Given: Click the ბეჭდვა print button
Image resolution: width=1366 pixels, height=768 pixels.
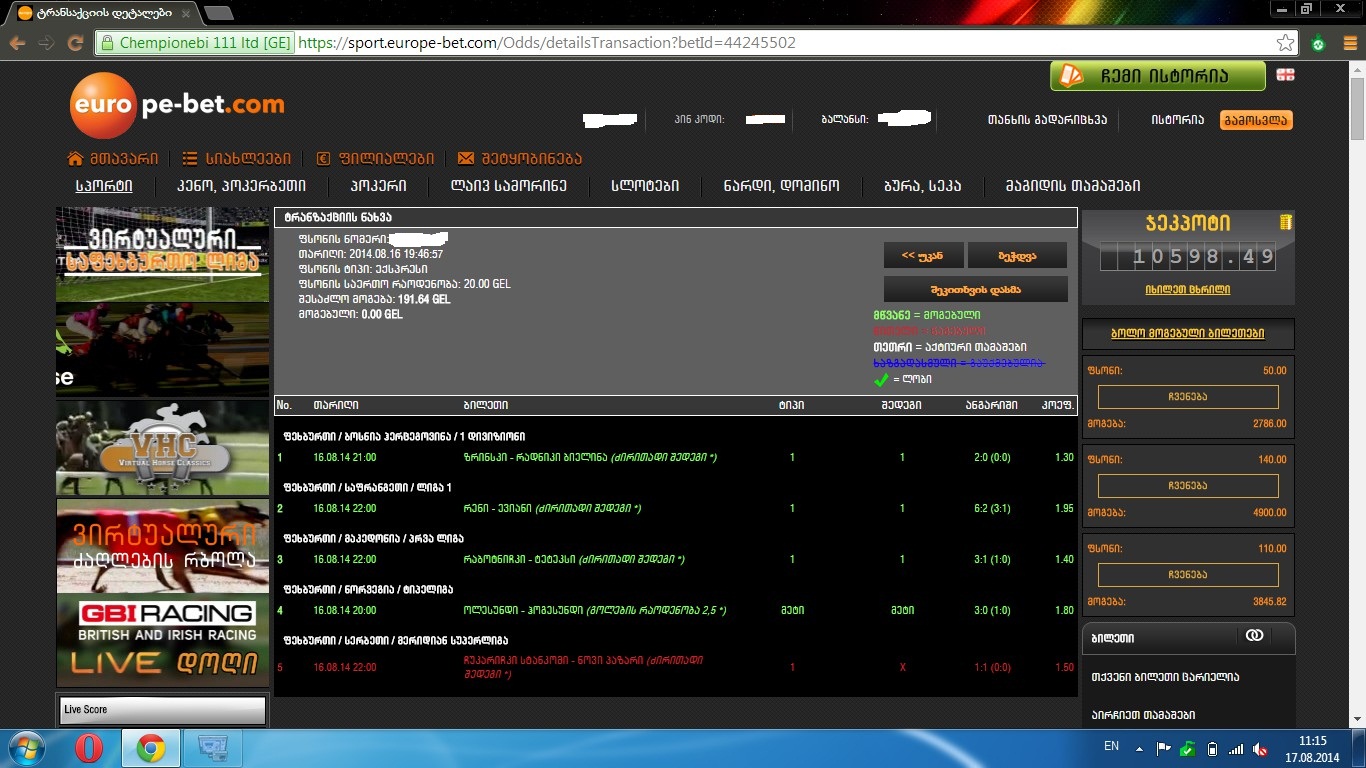Looking at the screenshot, I should (1017, 255).
